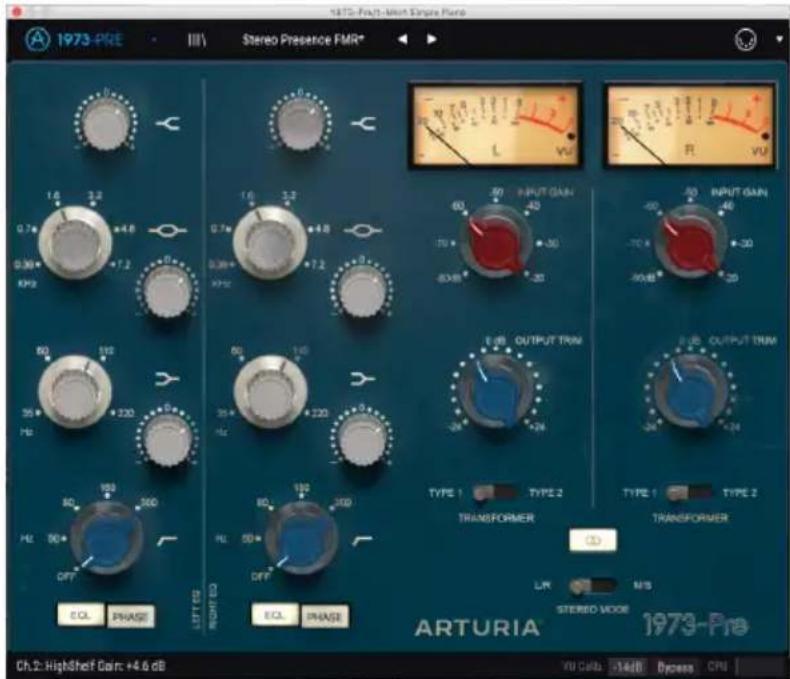Toggle the stereo link button
The image size is (790, 679).
click(592, 540)
